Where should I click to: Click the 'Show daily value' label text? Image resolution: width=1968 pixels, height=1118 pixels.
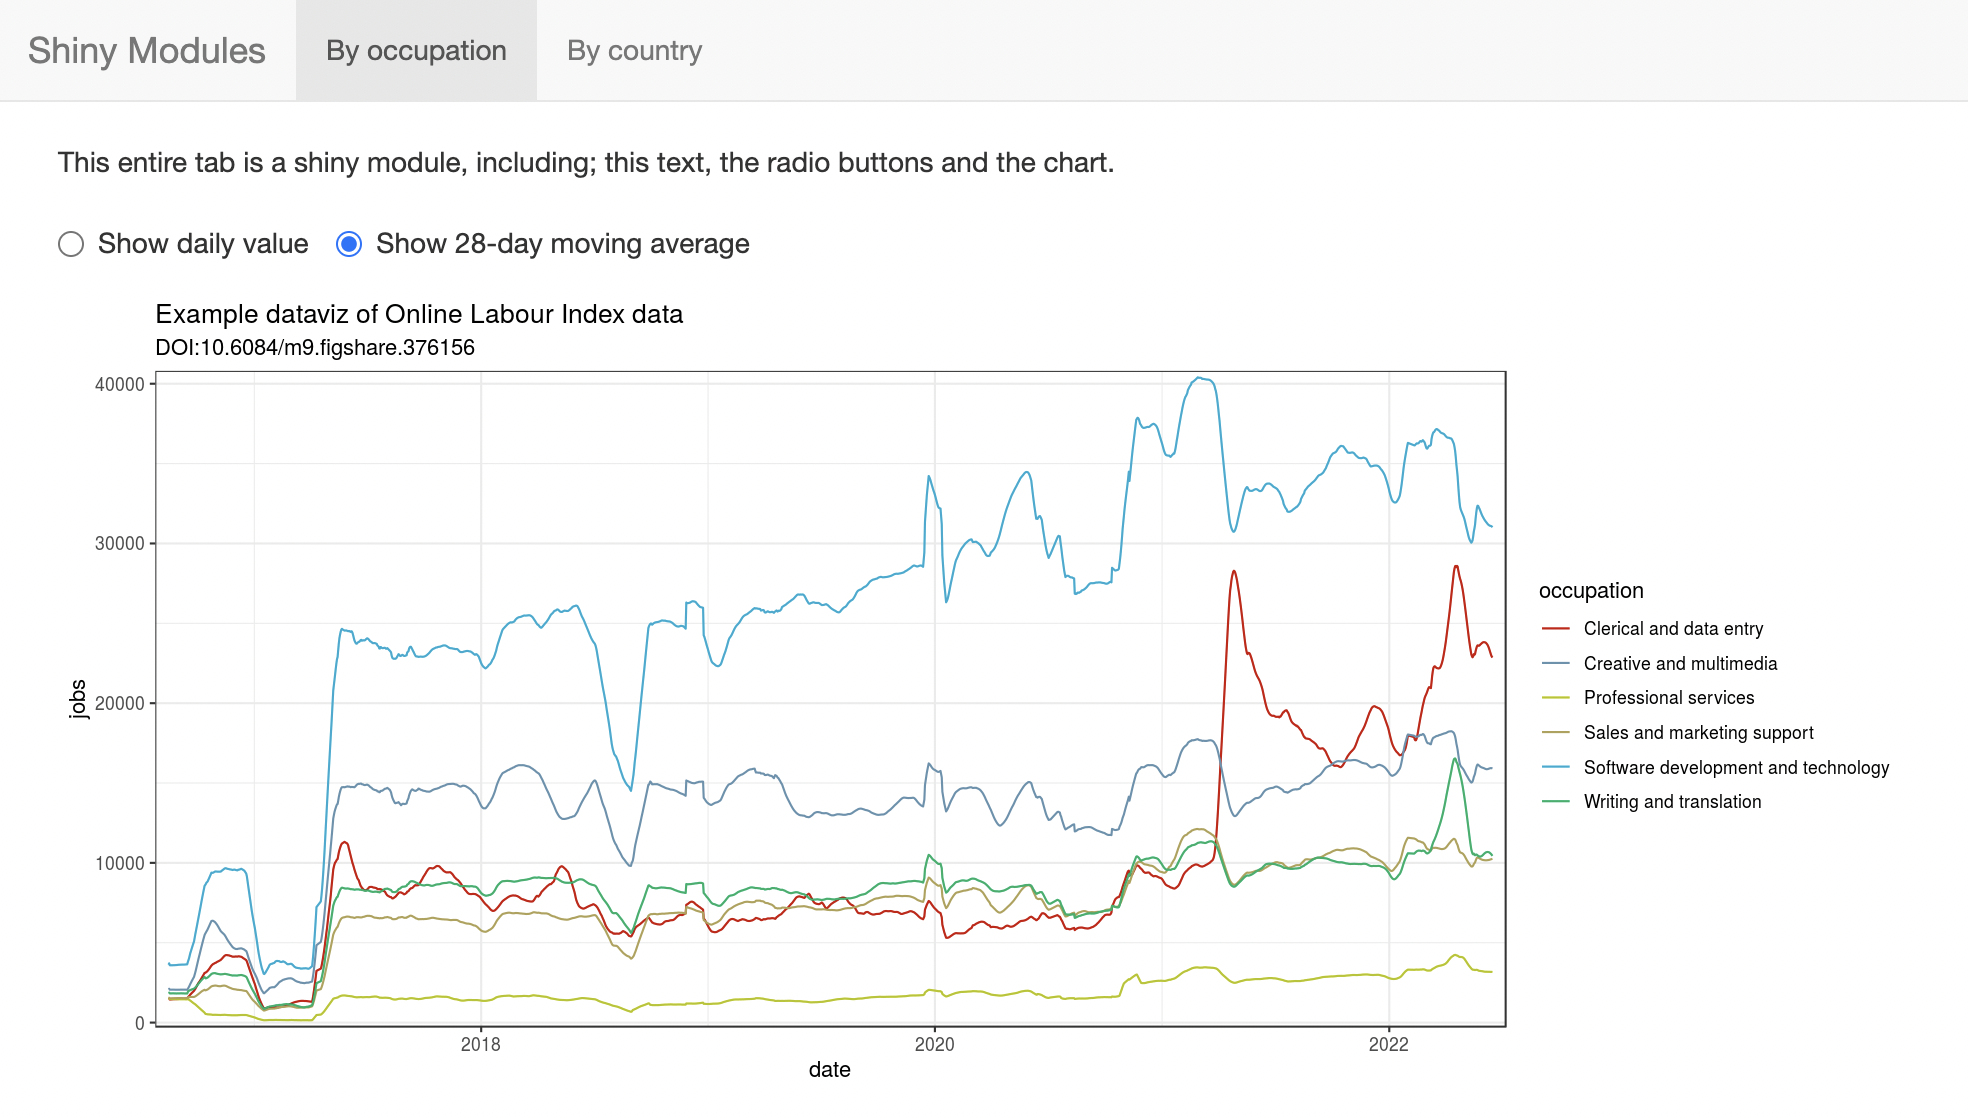tap(203, 244)
